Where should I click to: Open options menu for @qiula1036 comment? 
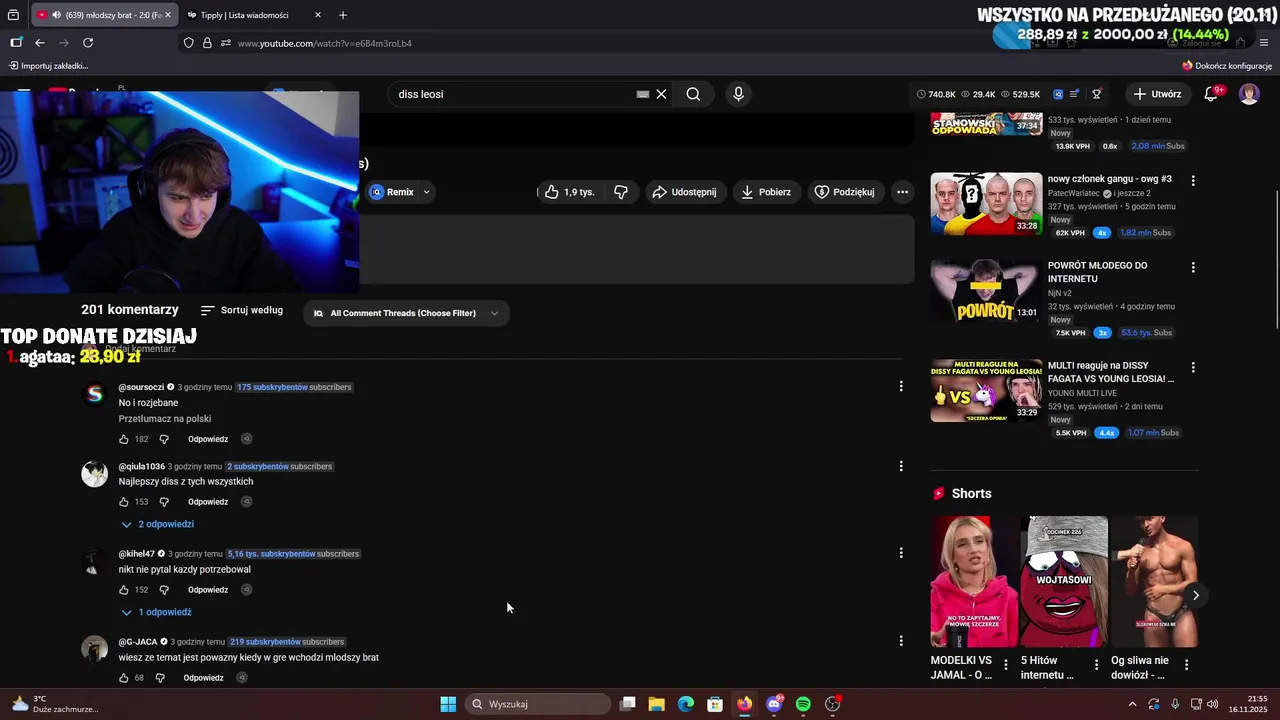click(x=901, y=466)
